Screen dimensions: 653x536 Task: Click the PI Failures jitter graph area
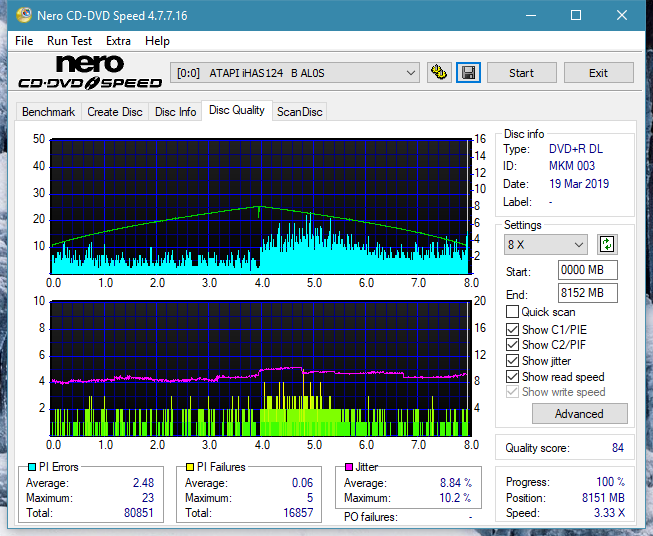(x=261, y=368)
